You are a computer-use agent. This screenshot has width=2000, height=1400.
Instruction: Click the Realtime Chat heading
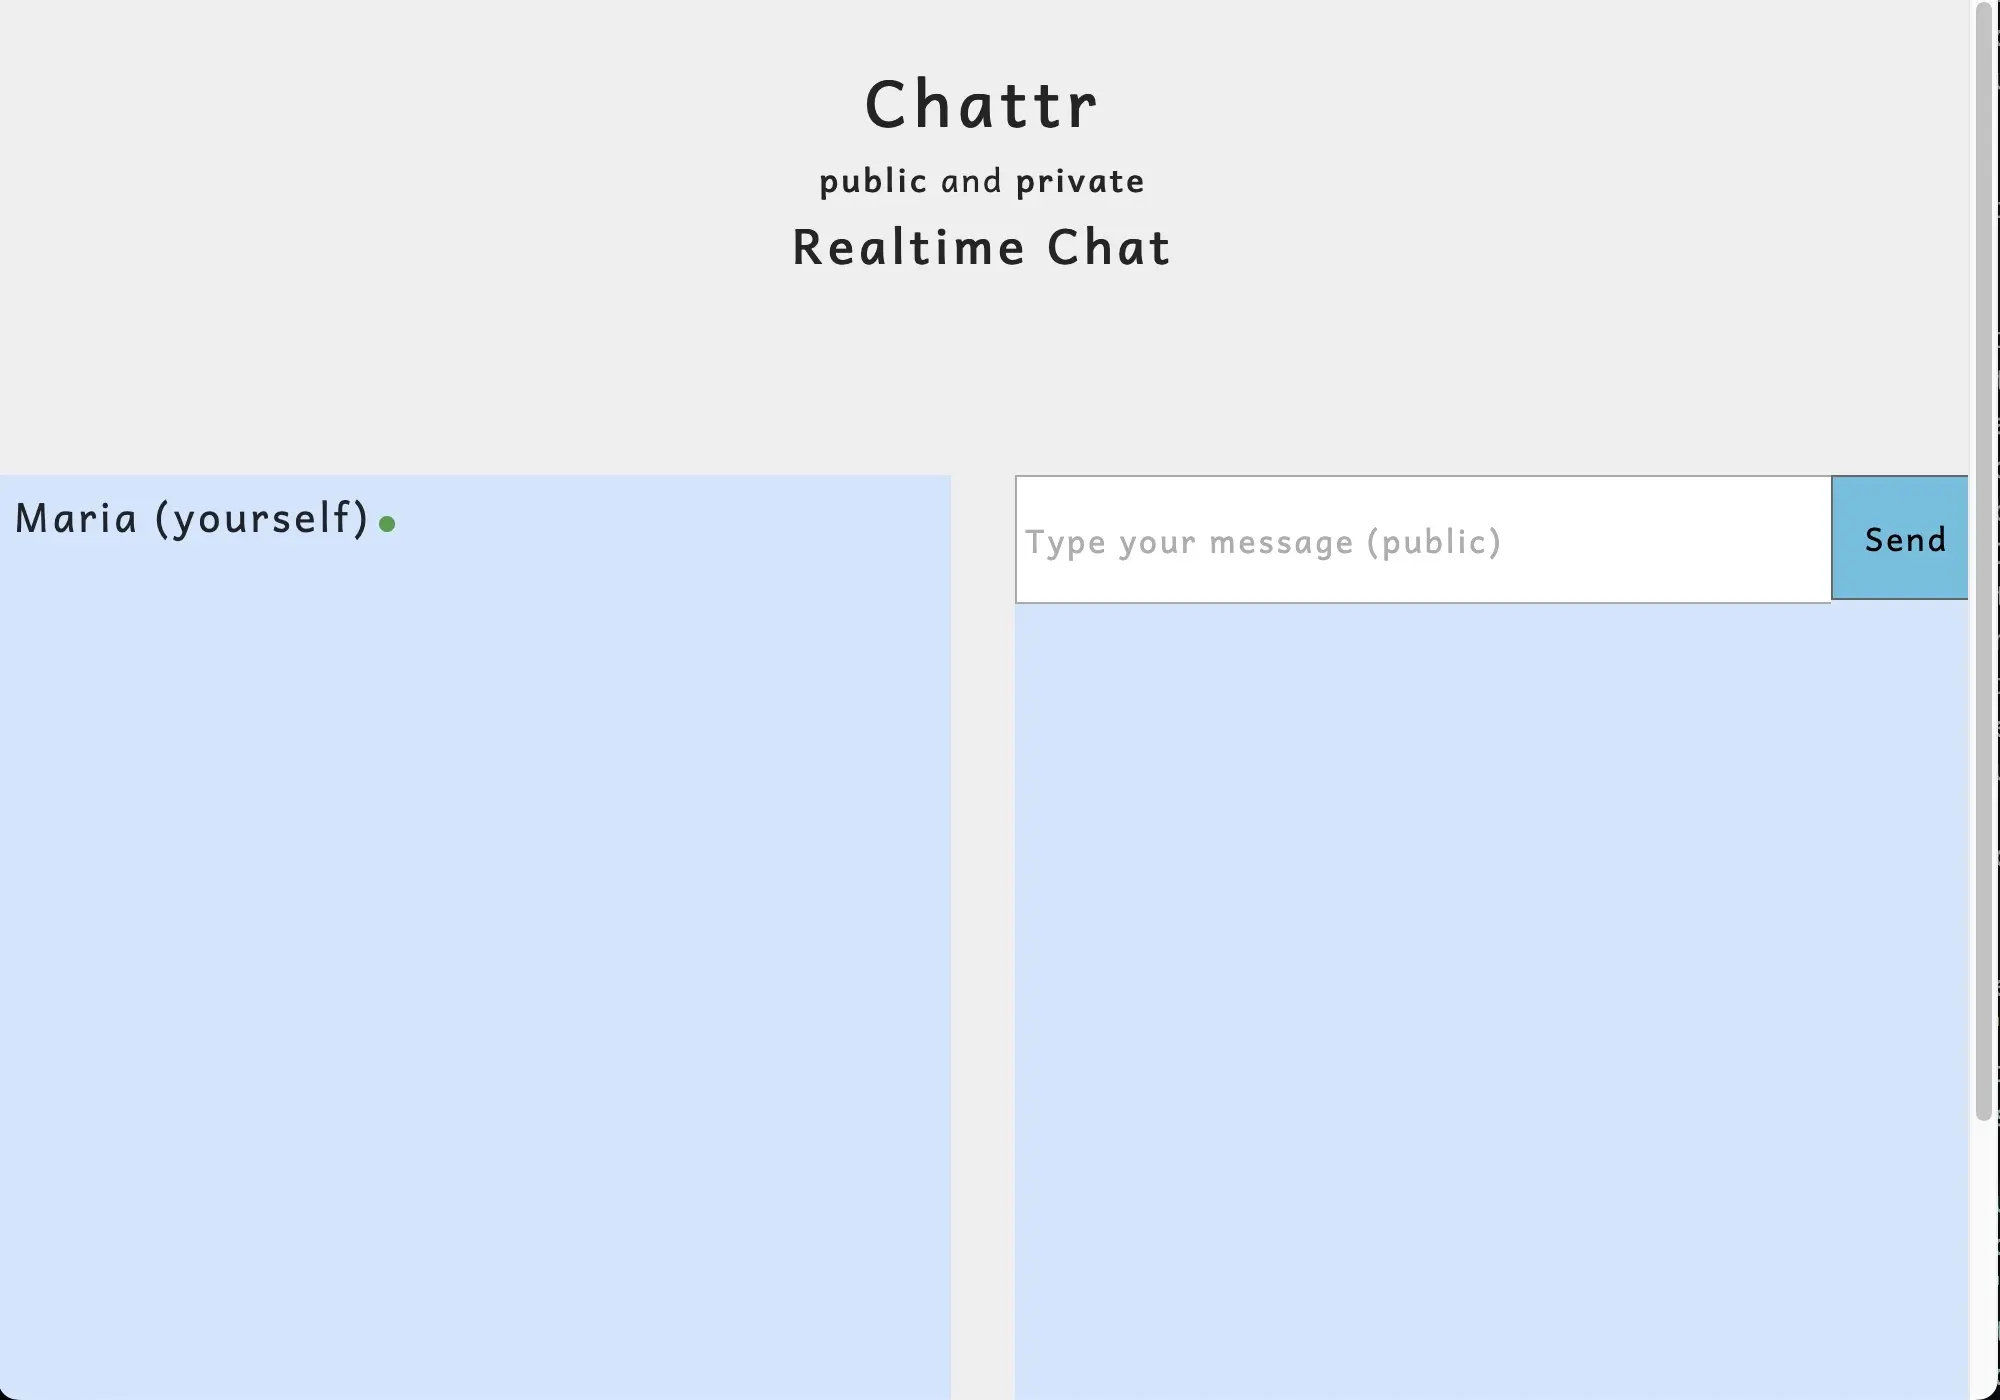(x=981, y=247)
